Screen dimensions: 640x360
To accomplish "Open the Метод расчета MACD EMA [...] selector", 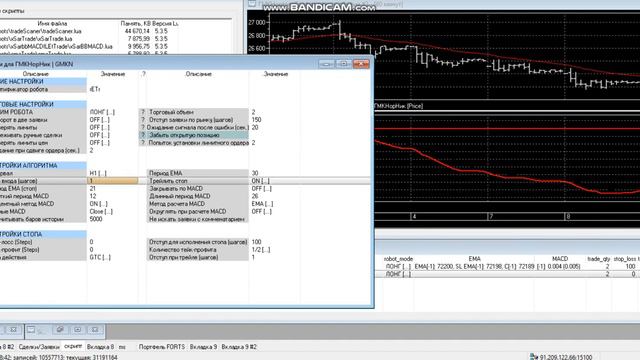I will click(x=262, y=204).
